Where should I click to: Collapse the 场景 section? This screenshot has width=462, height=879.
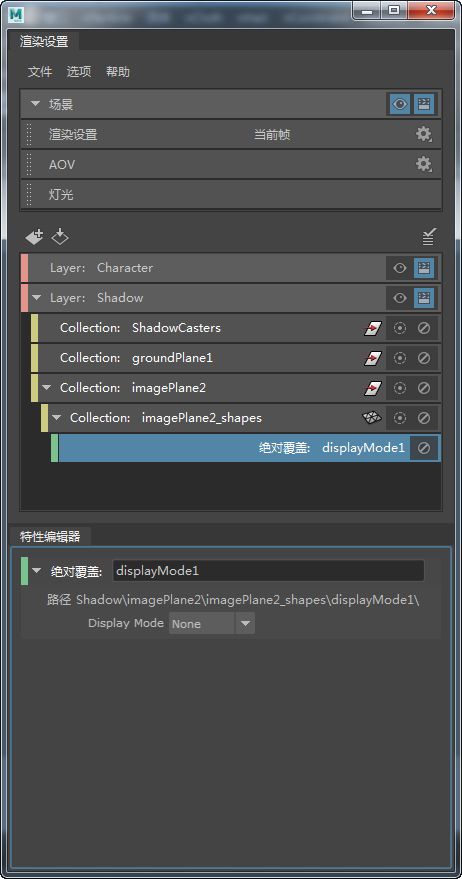tap(36, 104)
